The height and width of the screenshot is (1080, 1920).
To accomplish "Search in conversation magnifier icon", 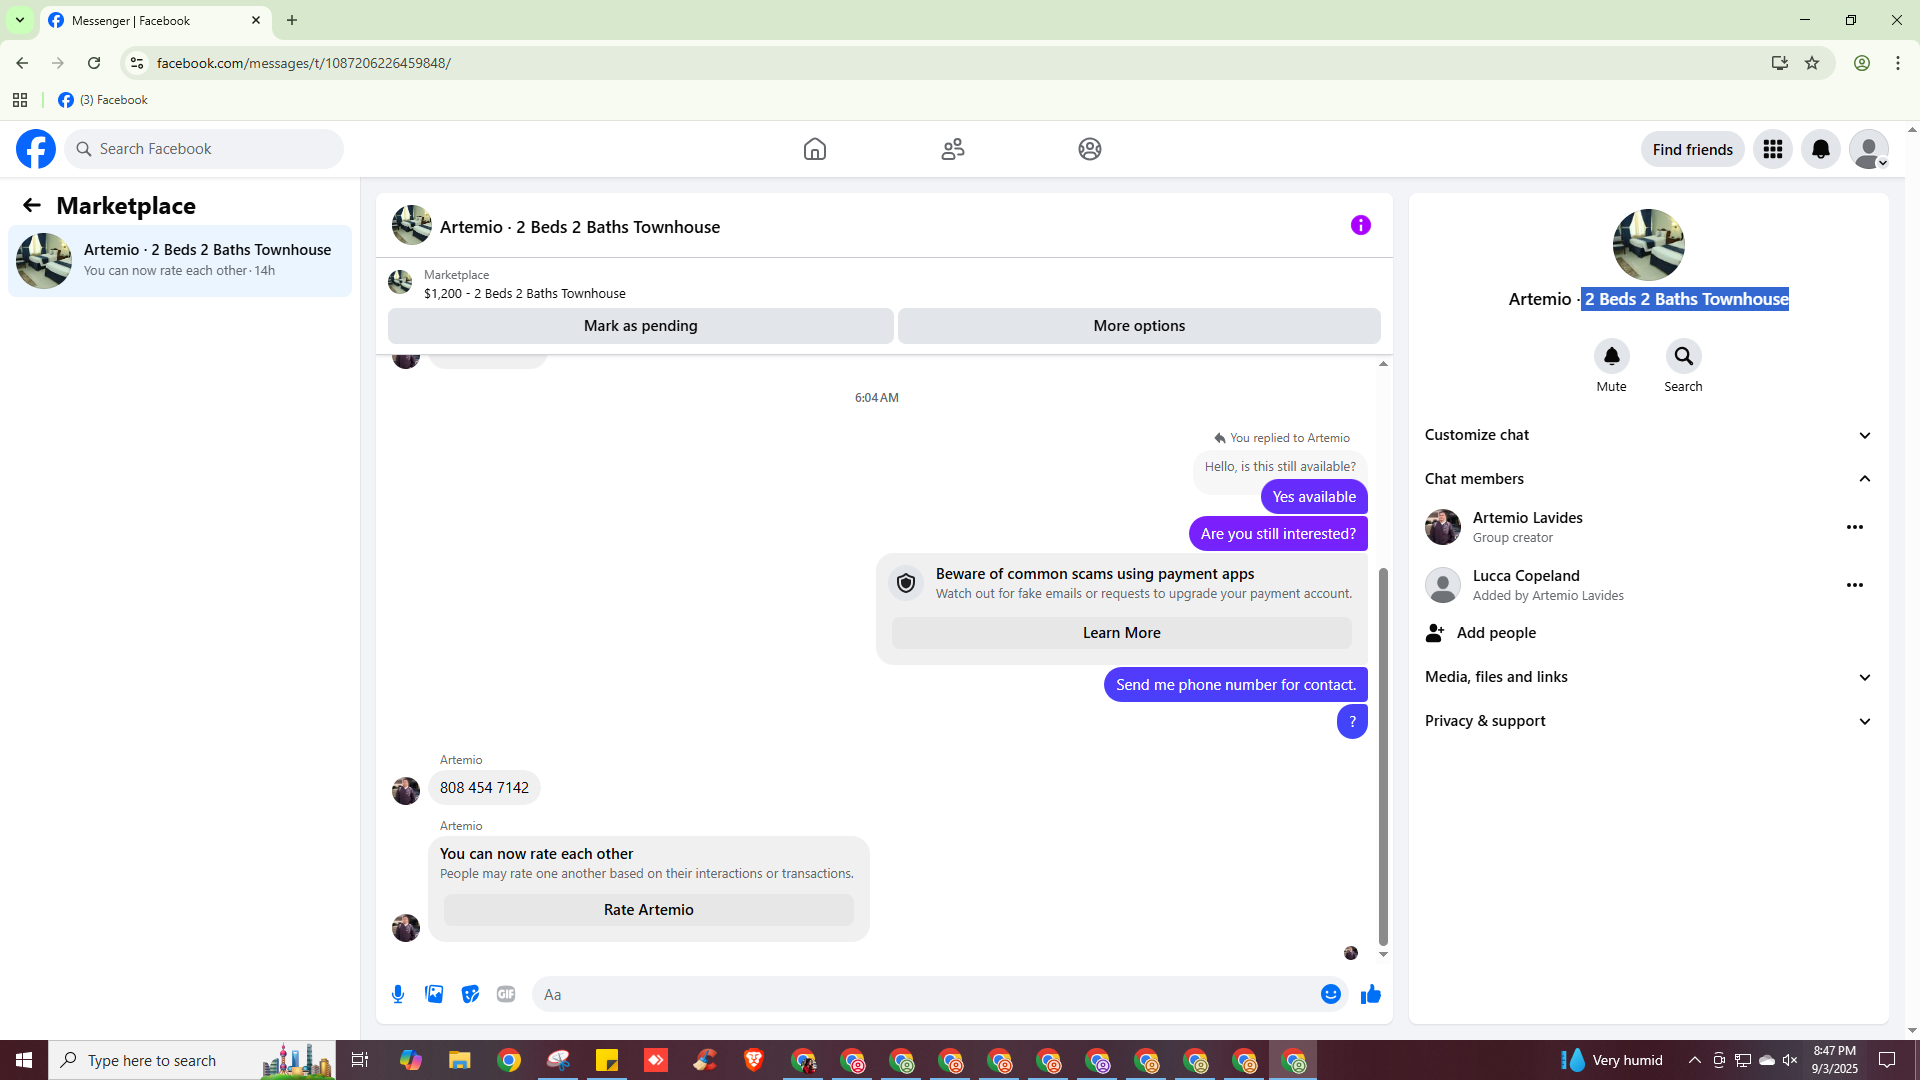I will point(1684,356).
